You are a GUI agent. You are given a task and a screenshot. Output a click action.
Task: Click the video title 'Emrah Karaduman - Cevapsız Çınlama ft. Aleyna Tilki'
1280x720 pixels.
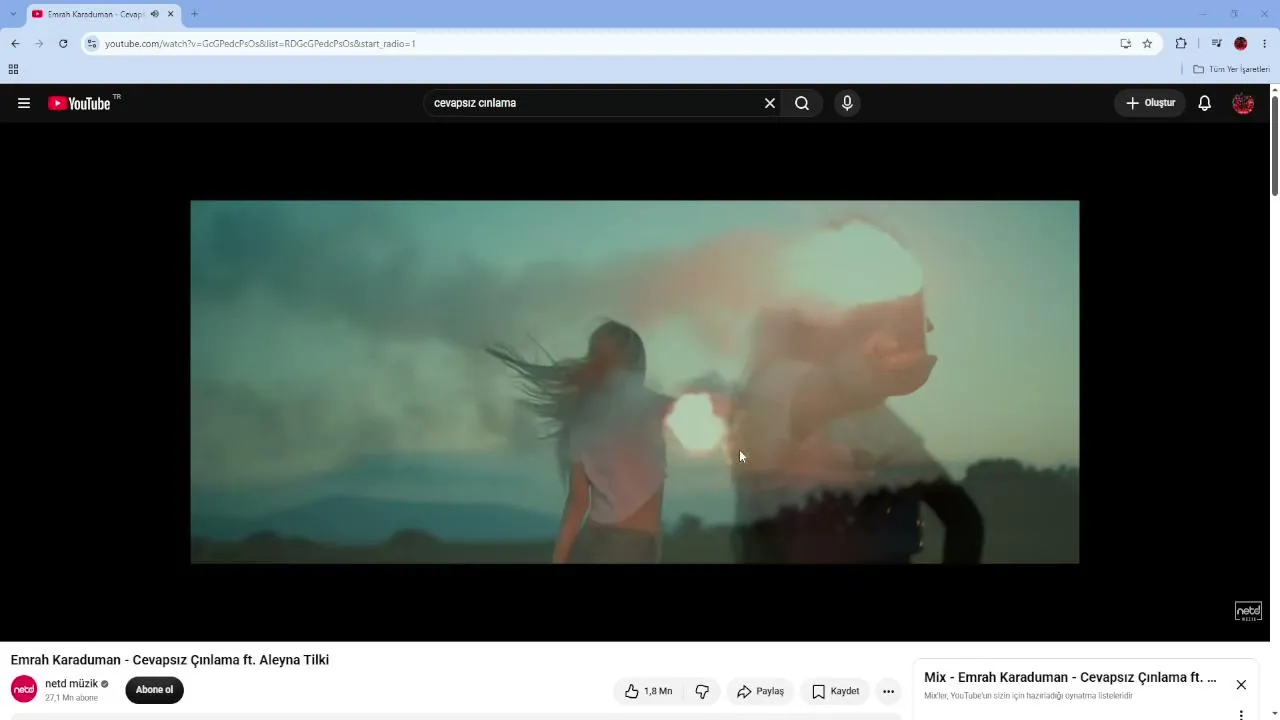170,660
